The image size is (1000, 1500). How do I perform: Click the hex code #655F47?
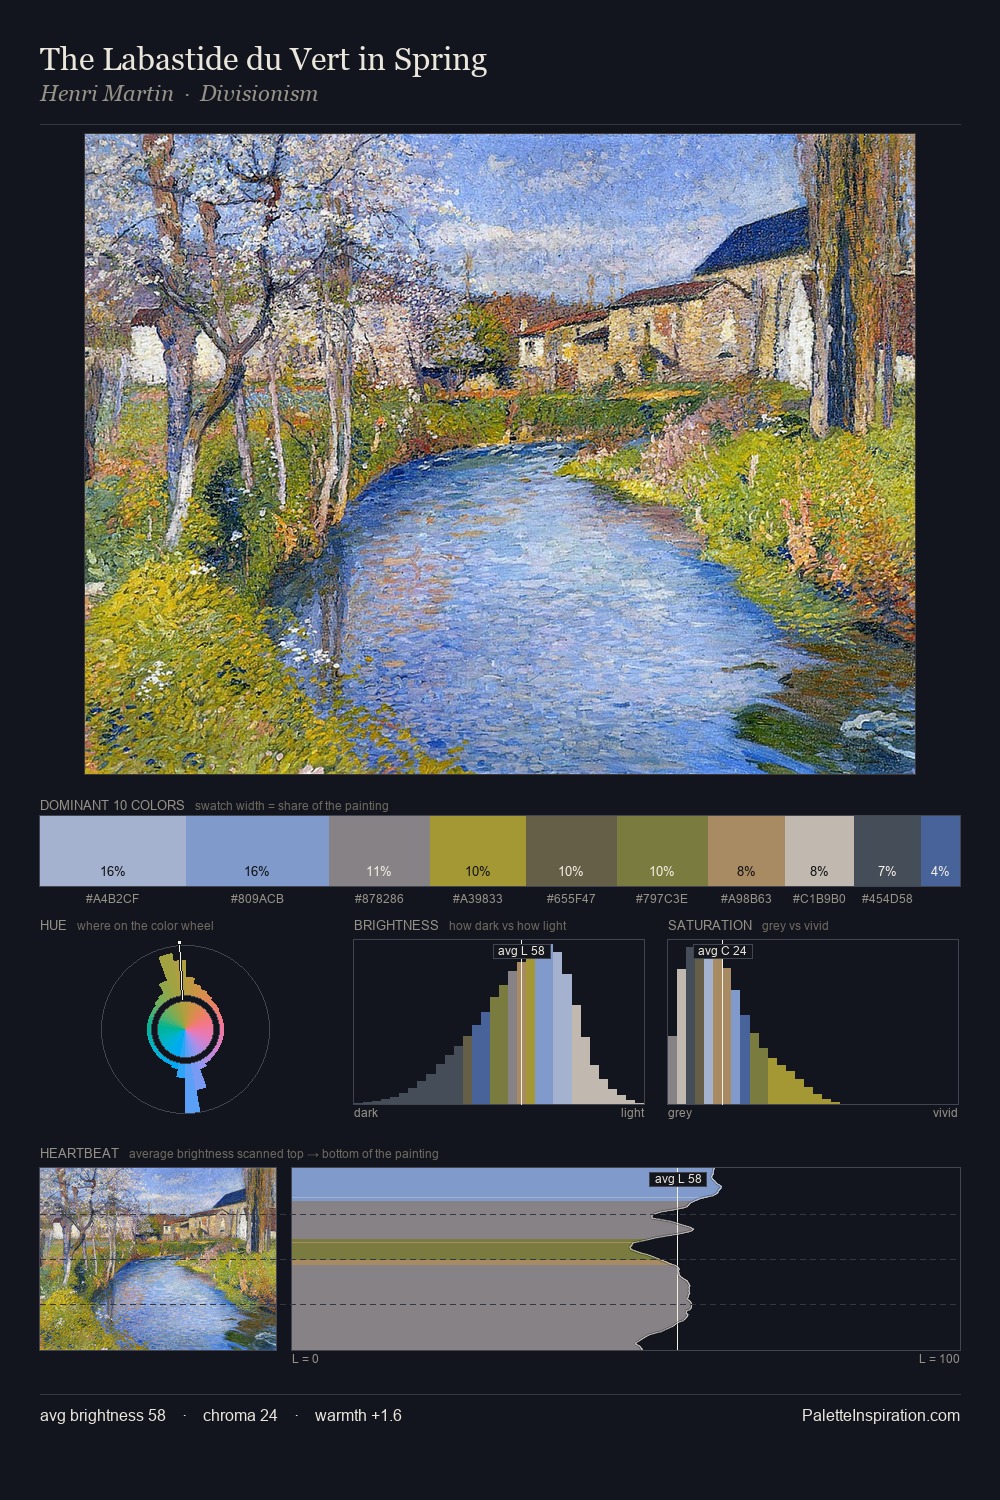571,899
